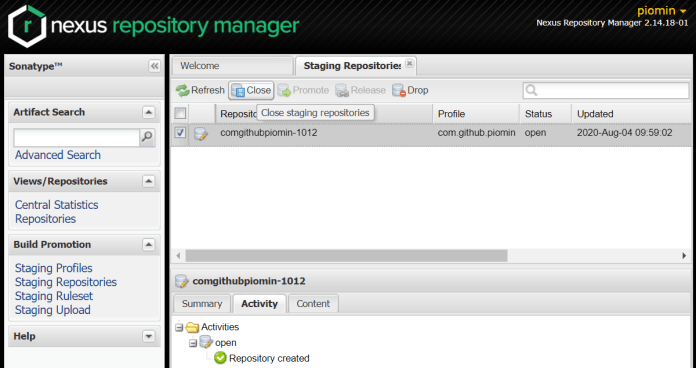Click the horizontal scrollbar thumb in the grid
Screen dimensions: 696x368
point(346,256)
